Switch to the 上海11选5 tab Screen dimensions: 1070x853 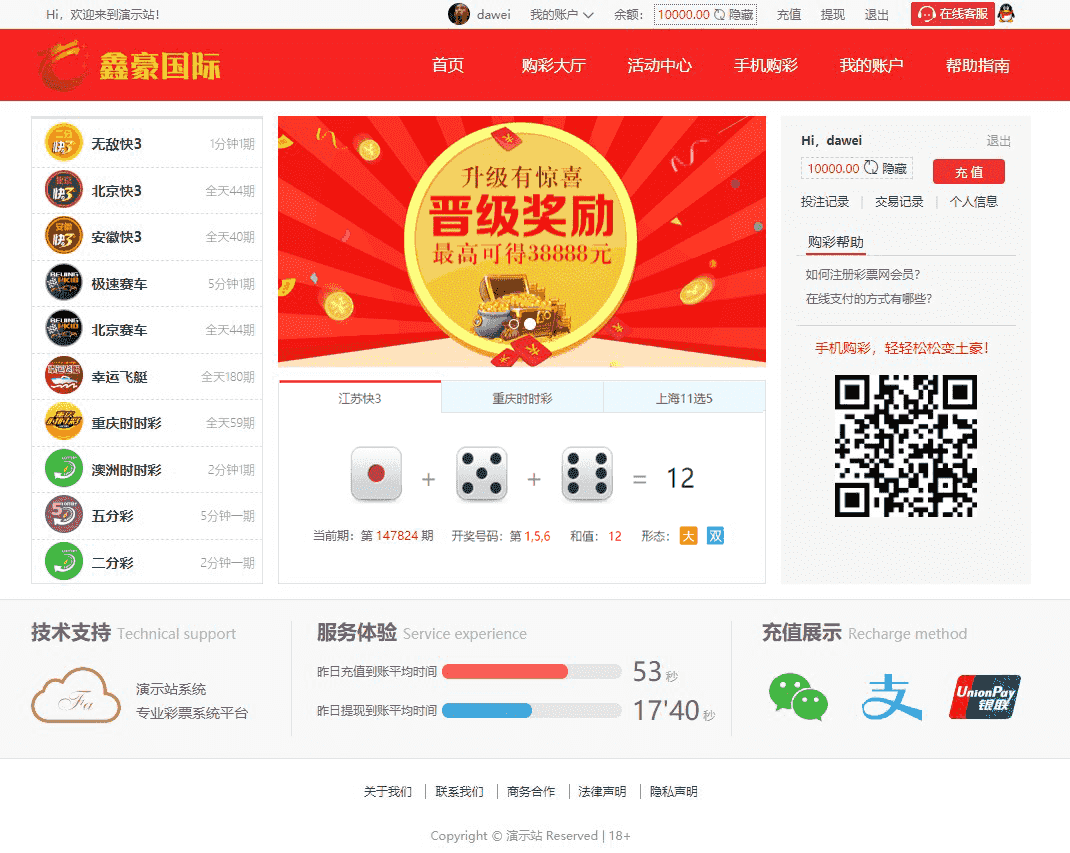point(684,396)
